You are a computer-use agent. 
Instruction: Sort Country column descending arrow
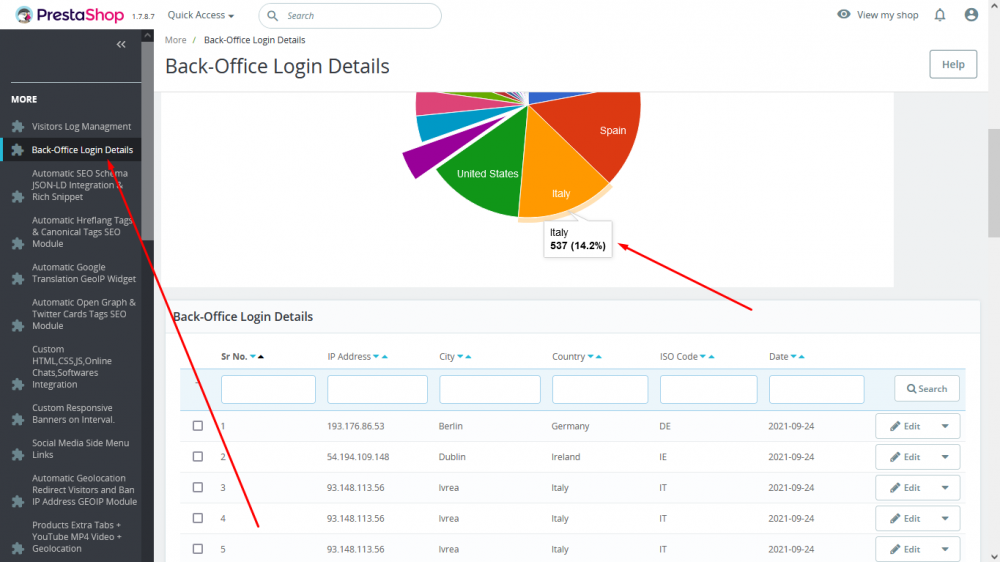point(591,357)
